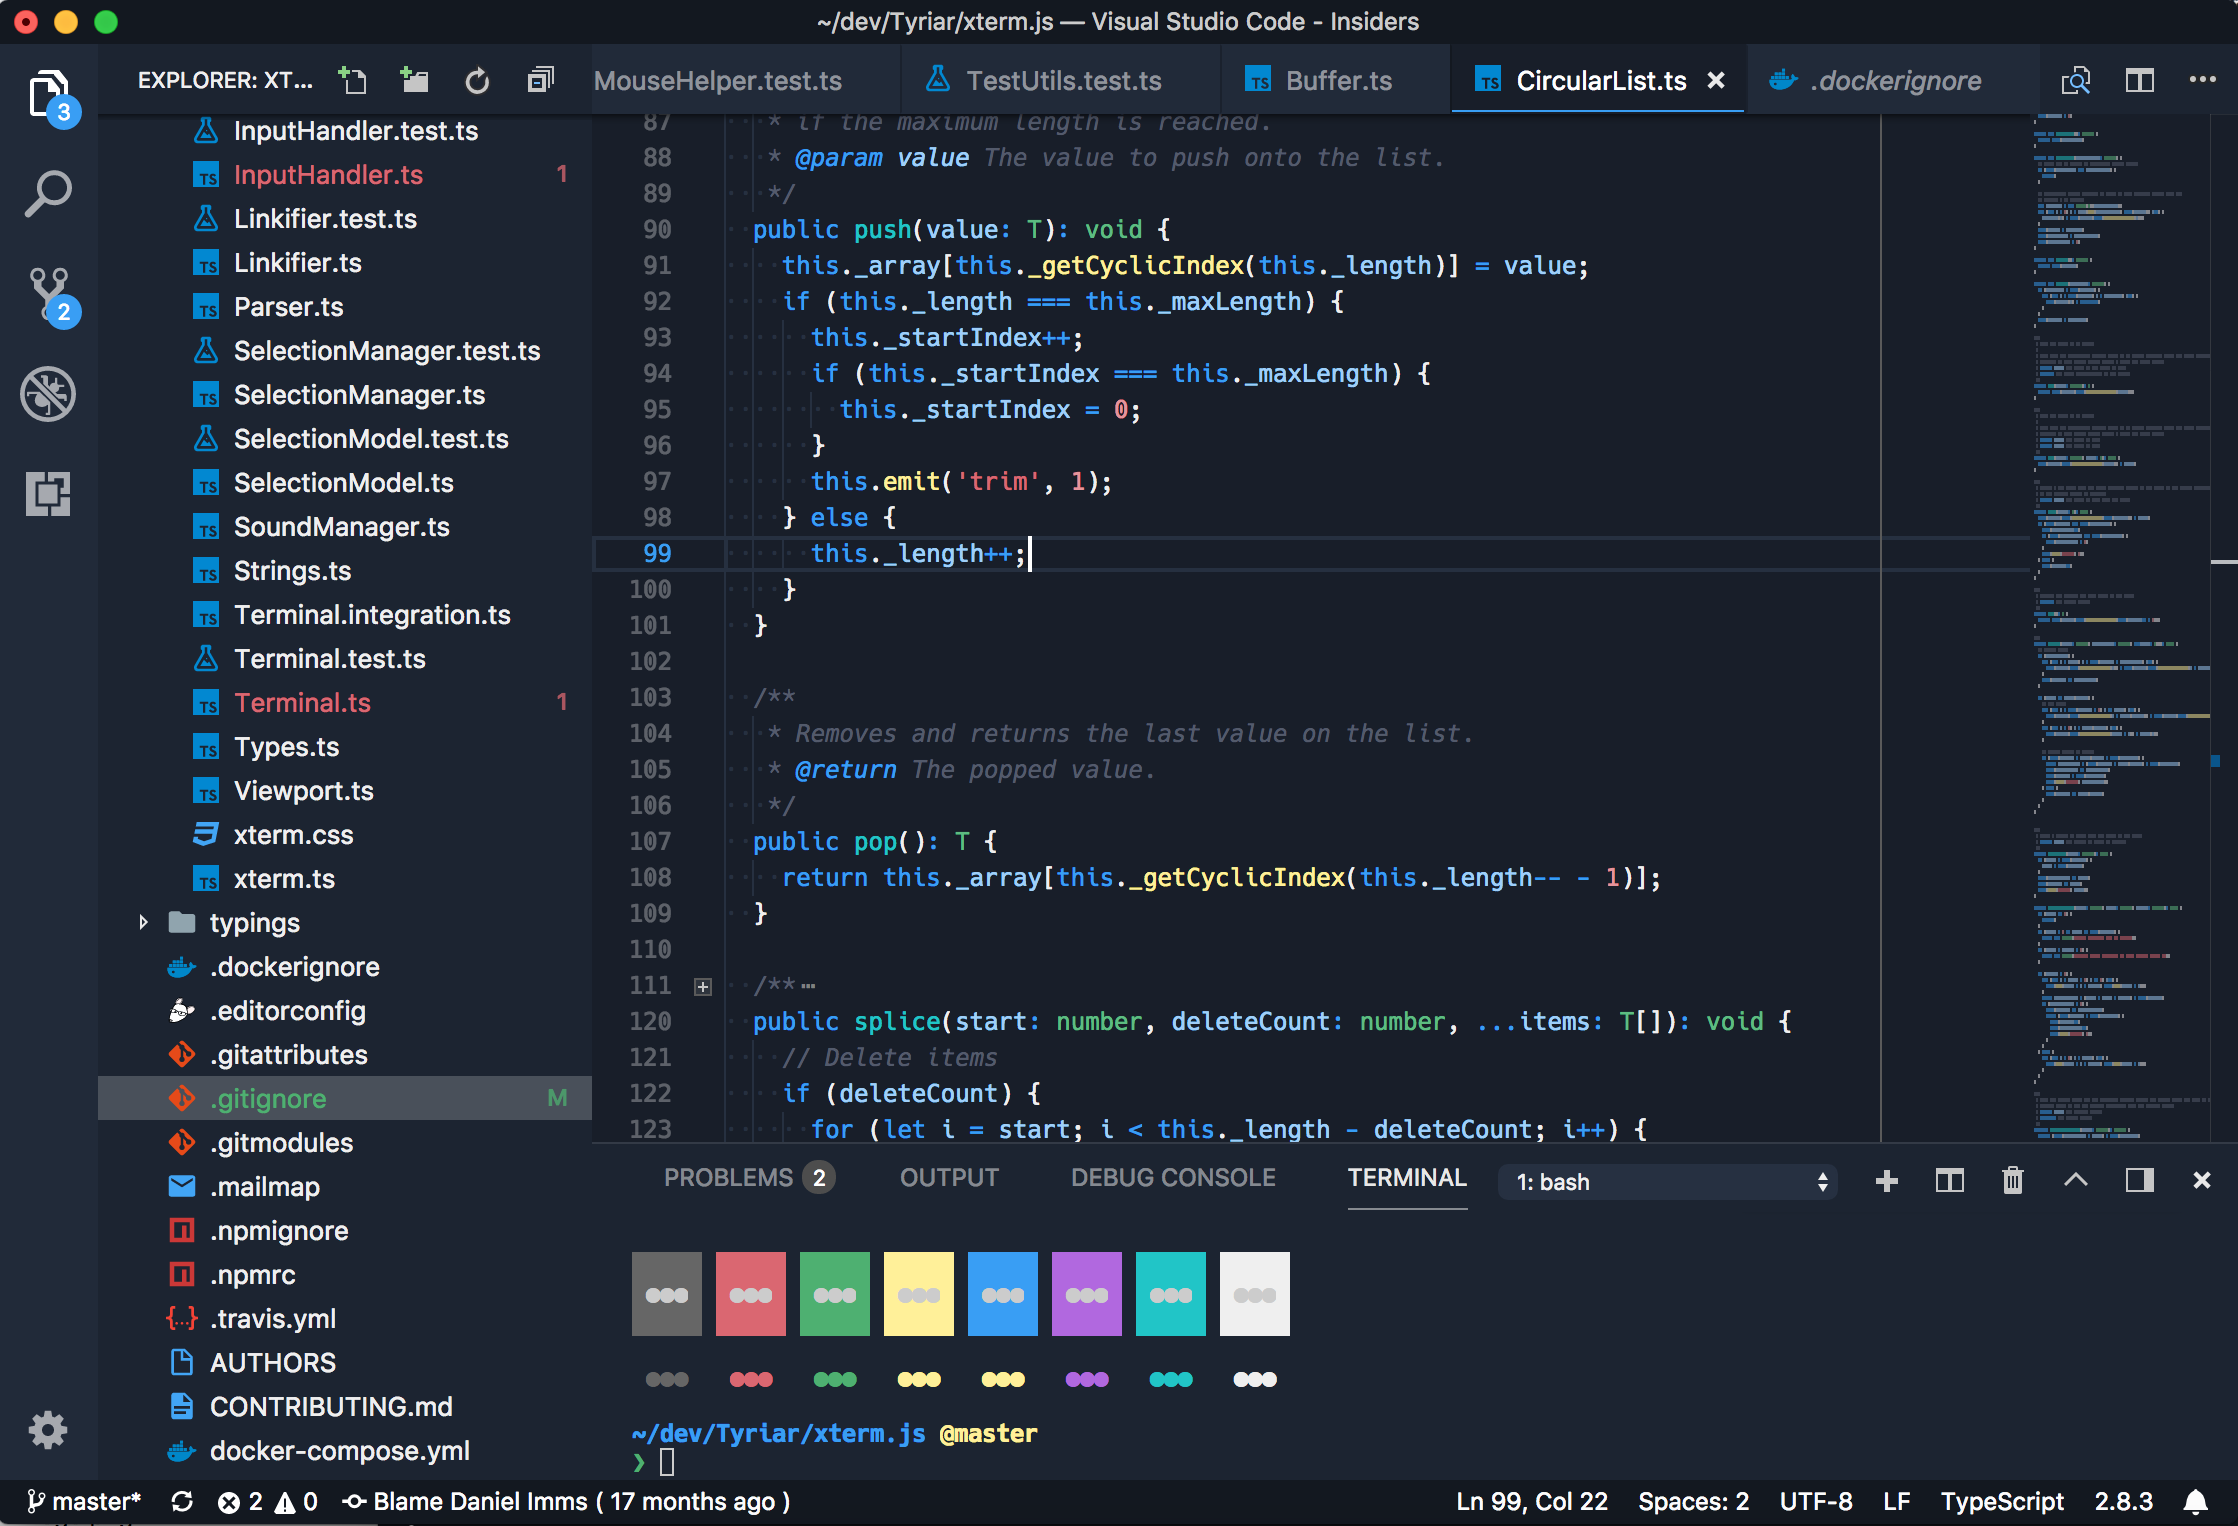2238x1526 pixels.
Task: Click the master* branch indicator
Action: tap(84, 1502)
